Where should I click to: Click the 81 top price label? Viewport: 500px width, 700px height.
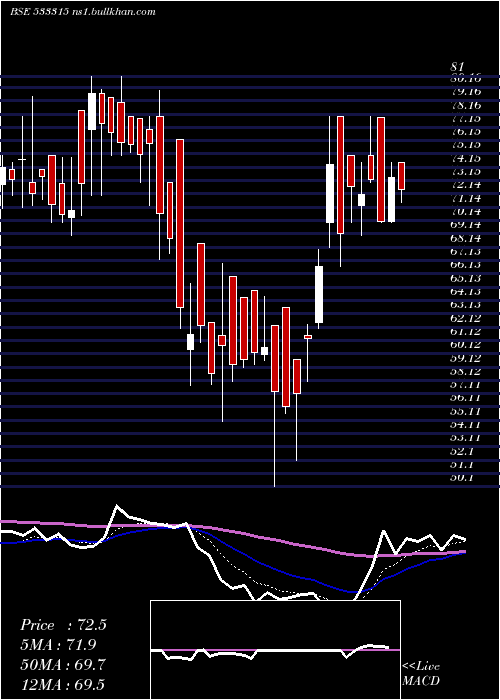pyautogui.click(x=457, y=67)
